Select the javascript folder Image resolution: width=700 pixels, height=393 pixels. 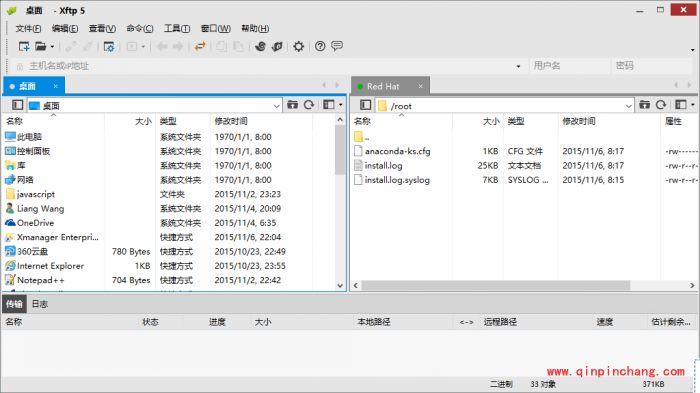point(36,194)
